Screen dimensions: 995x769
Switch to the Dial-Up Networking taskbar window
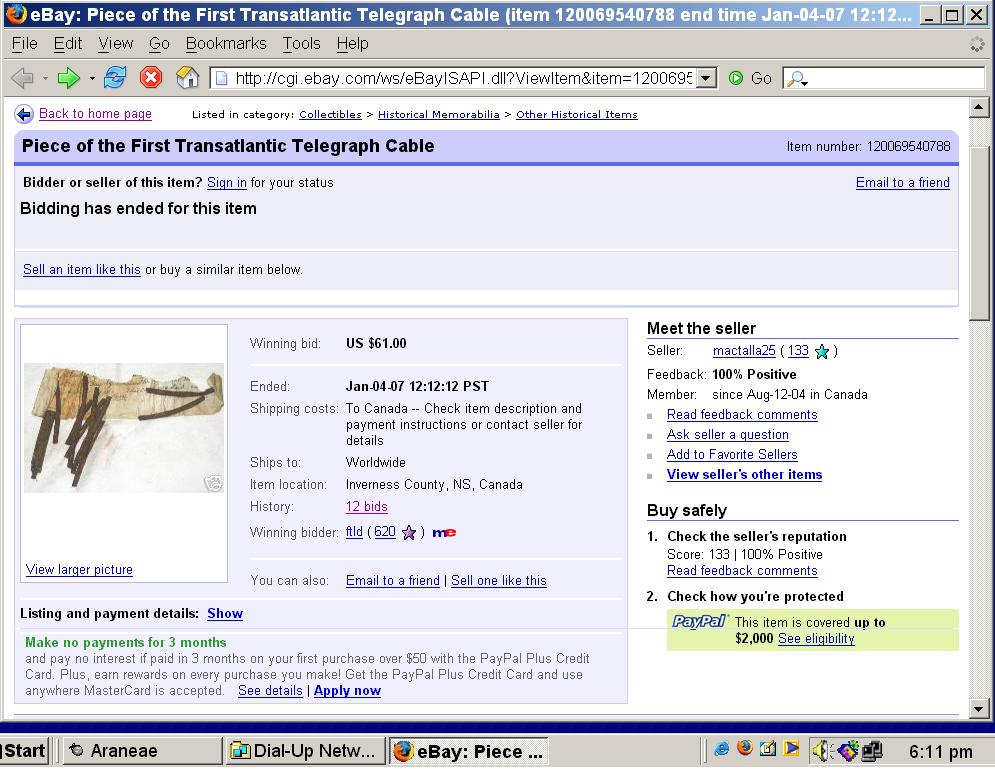(x=305, y=751)
